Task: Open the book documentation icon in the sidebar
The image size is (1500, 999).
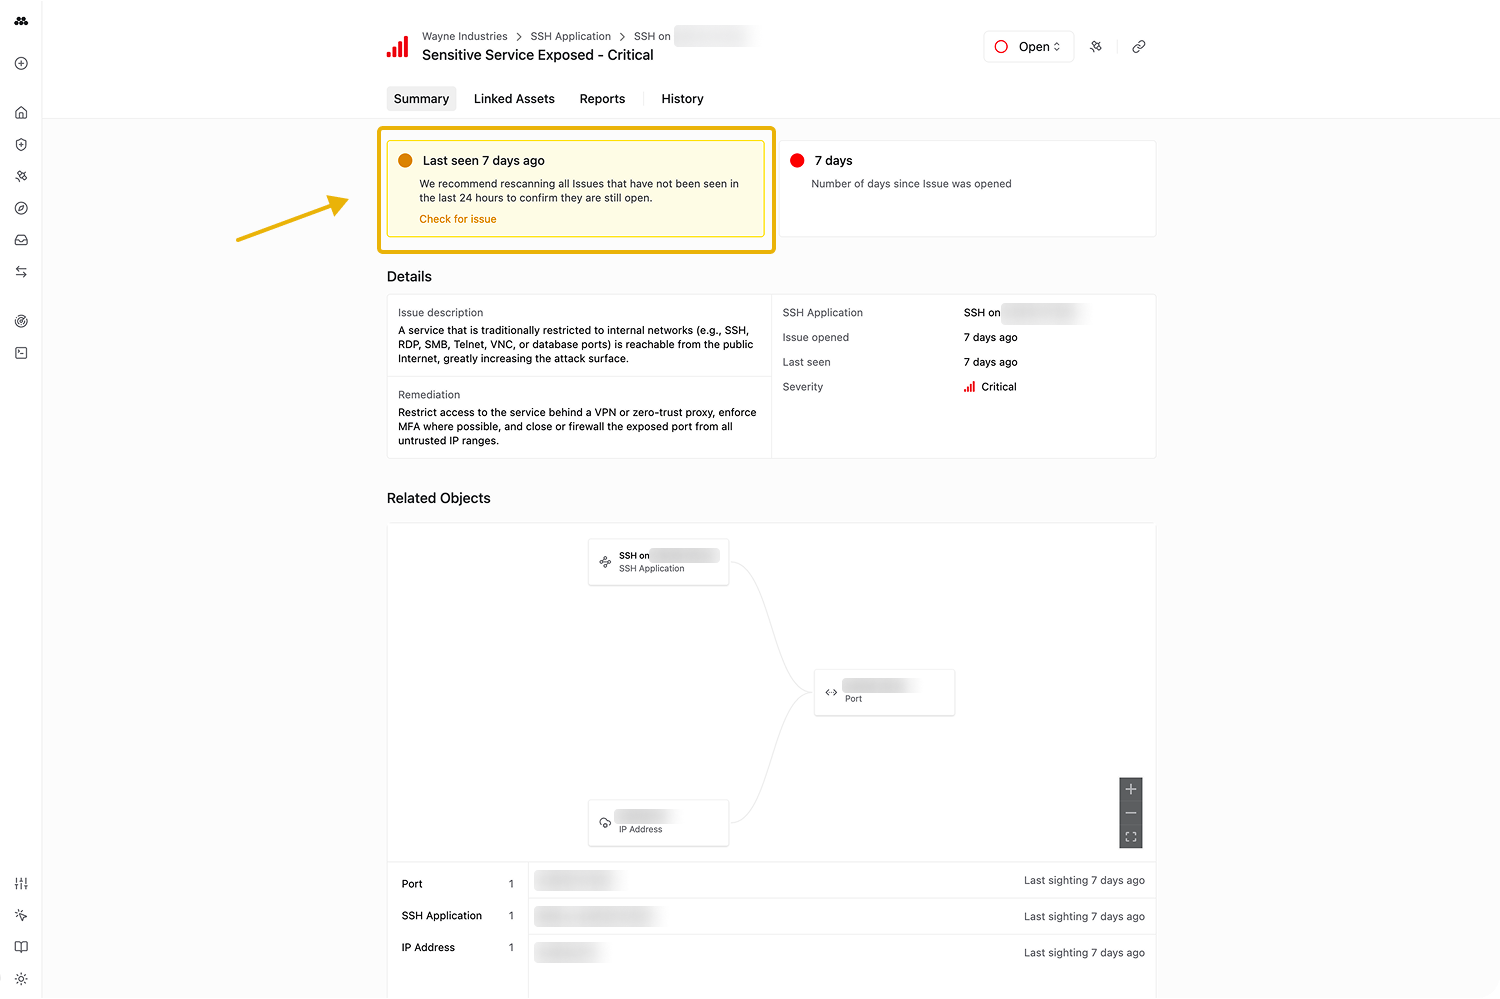Action: tap(21, 947)
